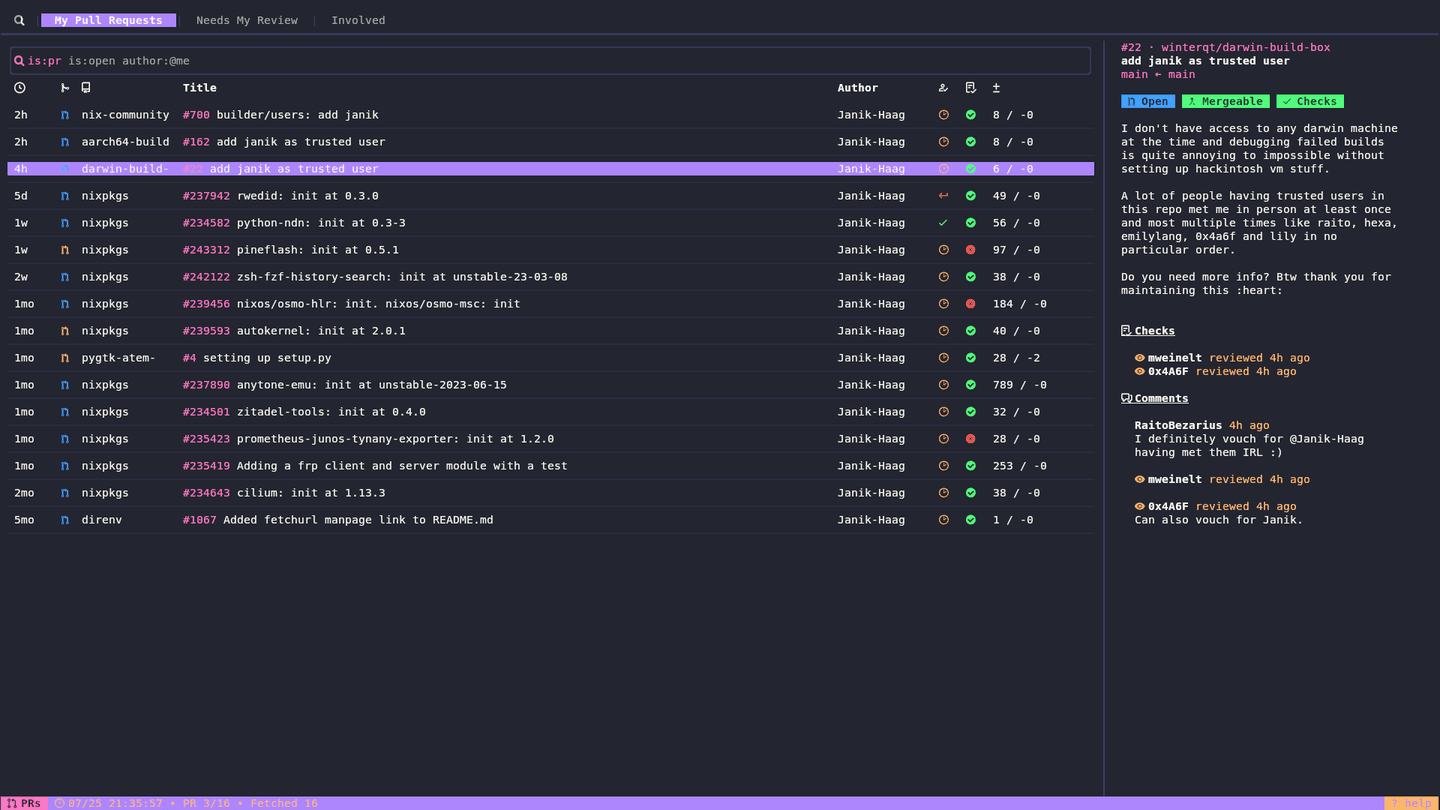The image size is (1440, 810).
Task: Select the clock column header icon
Action: pyautogui.click(x=19, y=88)
